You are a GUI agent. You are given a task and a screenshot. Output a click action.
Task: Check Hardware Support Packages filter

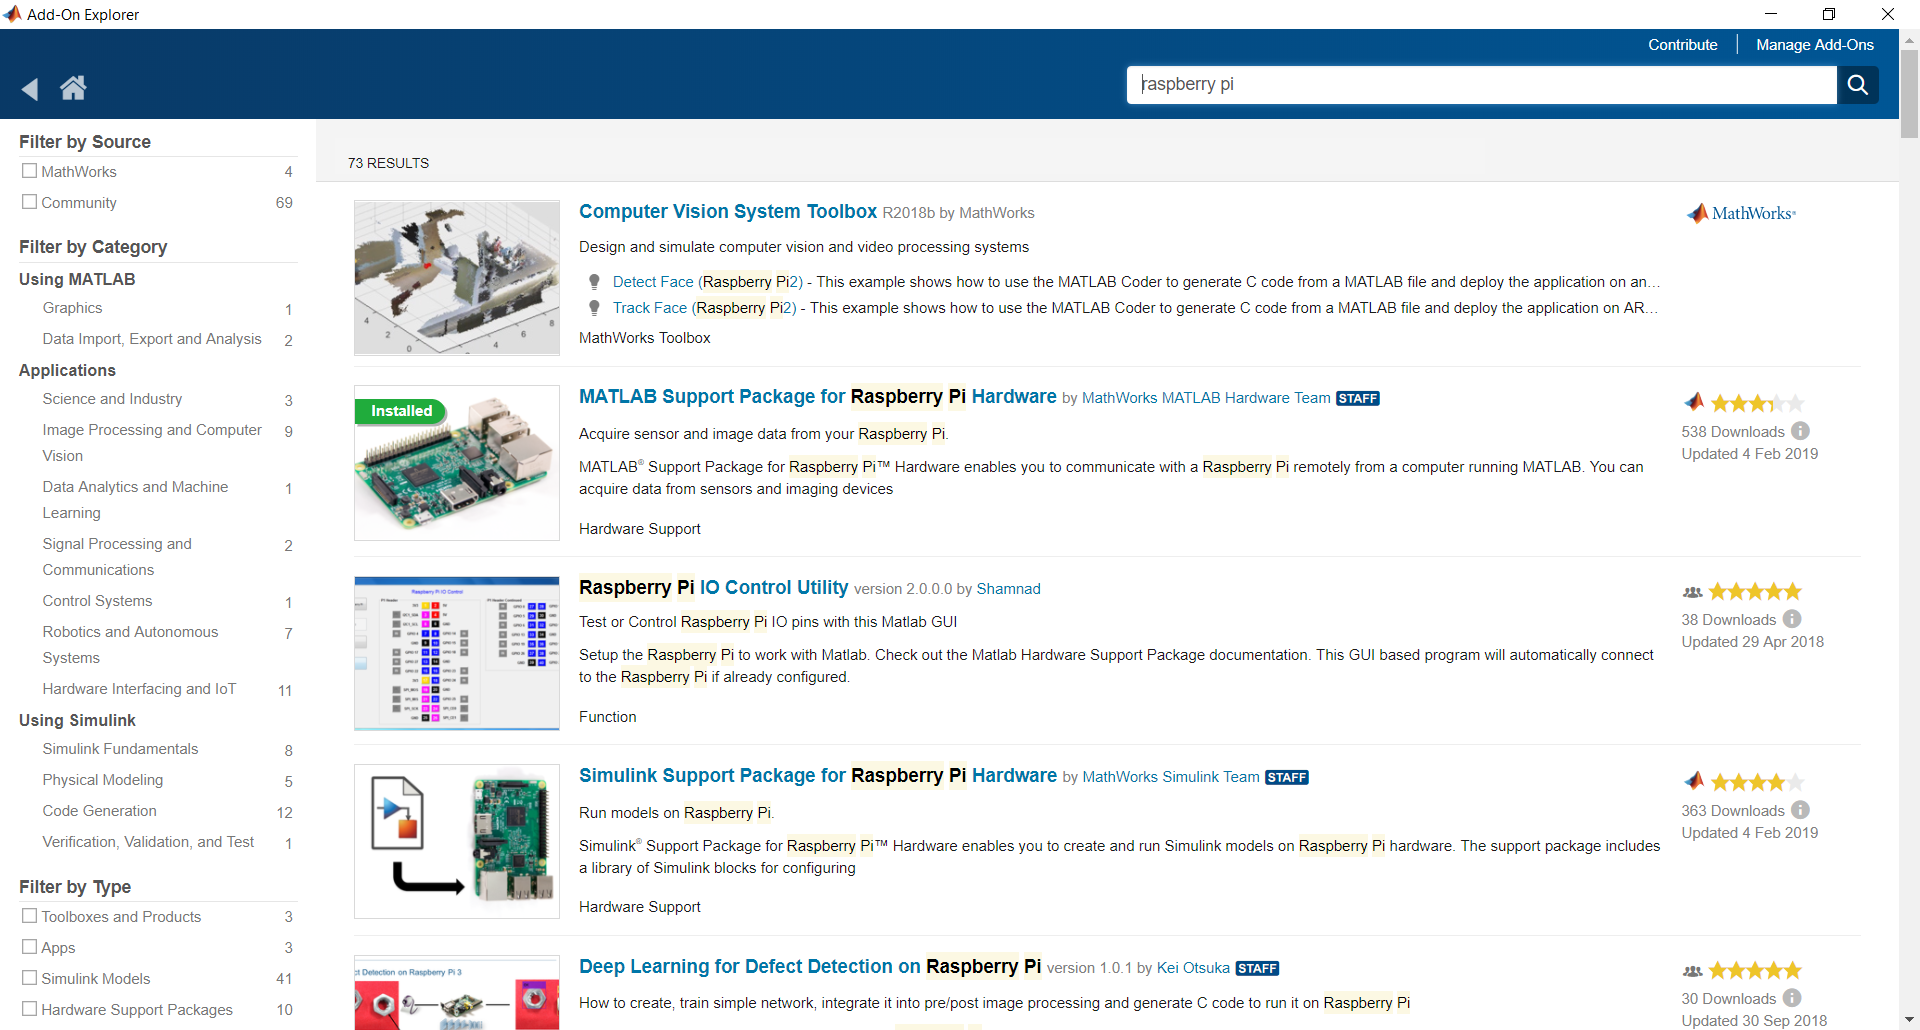(30, 1009)
